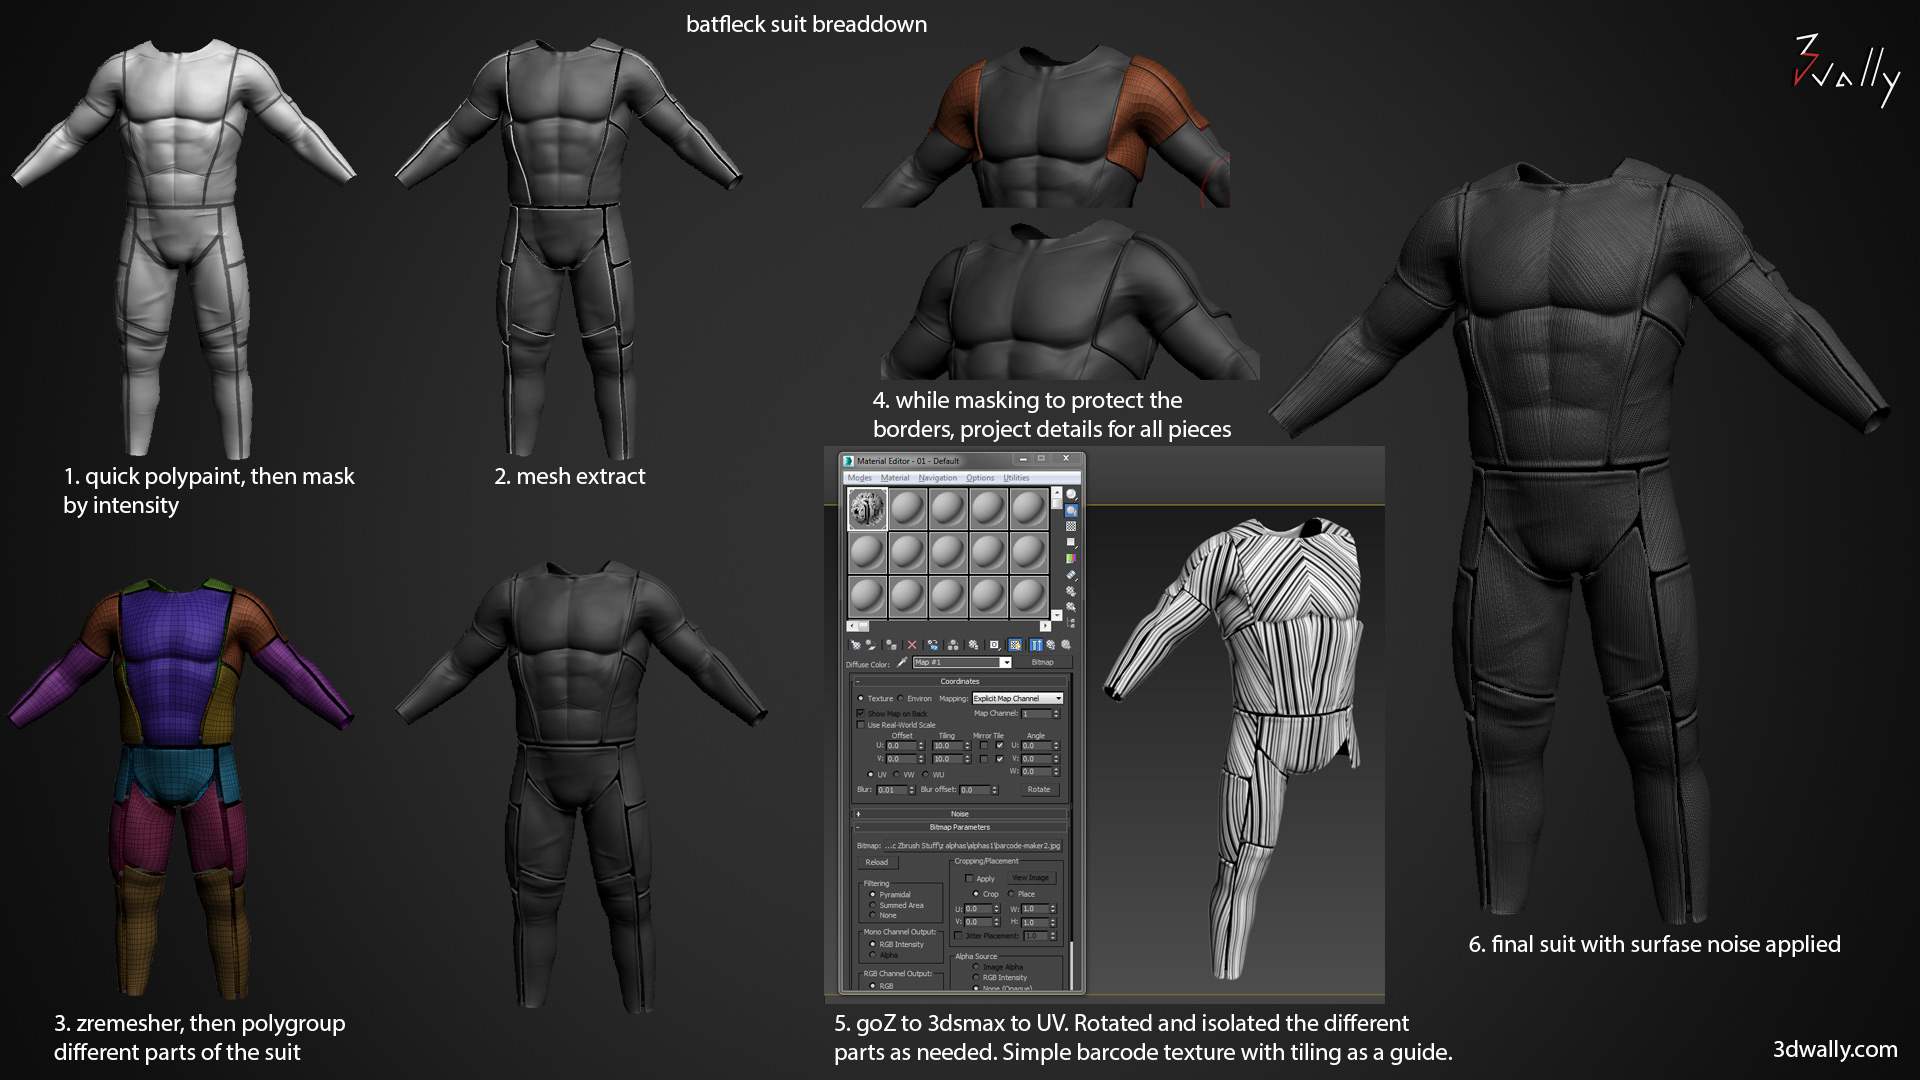
Task: Open the Video Color Check icon
Action: pyautogui.click(x=1071, y=558)
